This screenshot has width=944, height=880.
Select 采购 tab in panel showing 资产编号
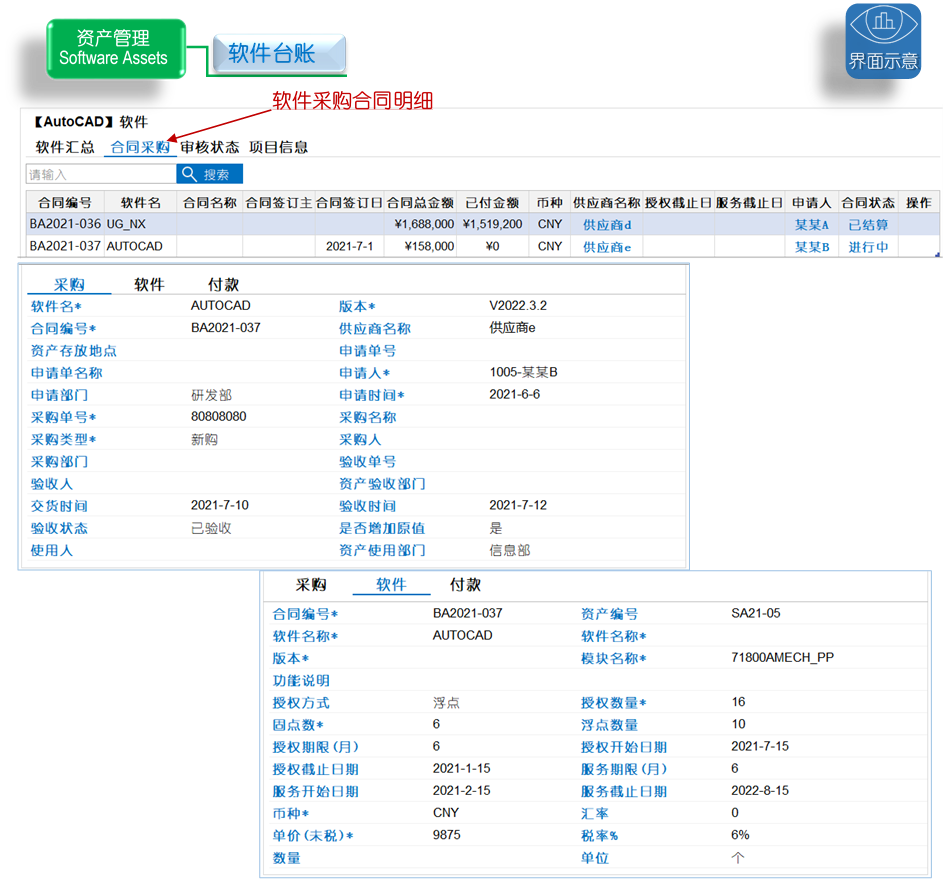coord(311,584)
